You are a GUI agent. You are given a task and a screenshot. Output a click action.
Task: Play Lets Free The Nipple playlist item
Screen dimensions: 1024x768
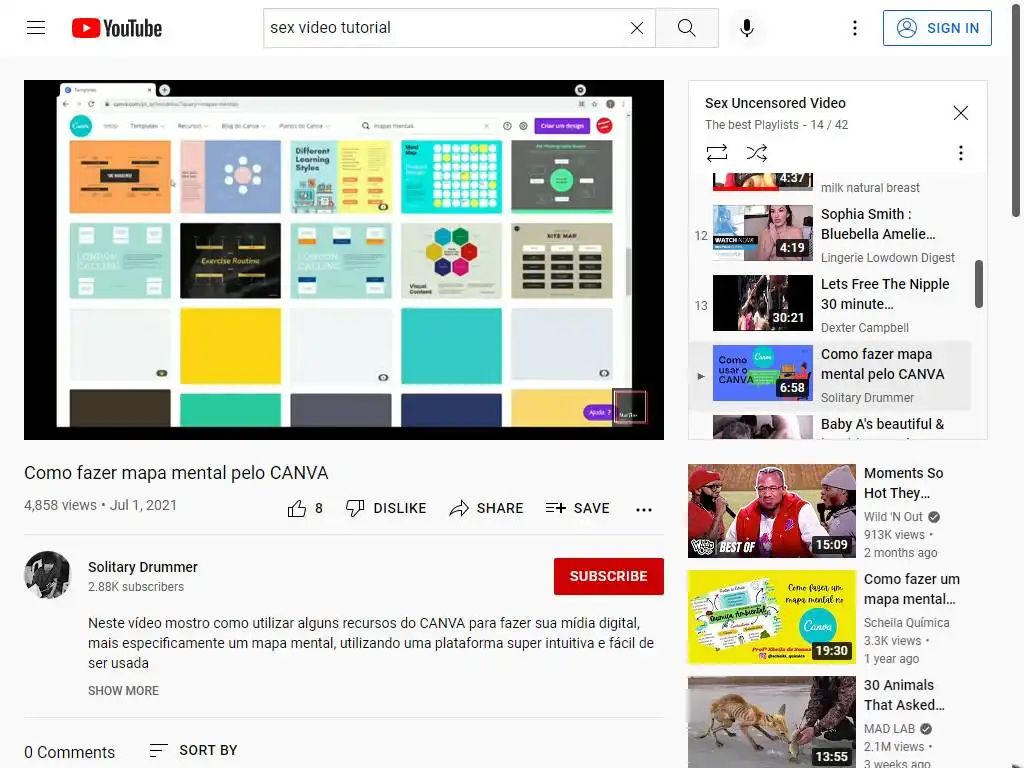tap(831, 305)
